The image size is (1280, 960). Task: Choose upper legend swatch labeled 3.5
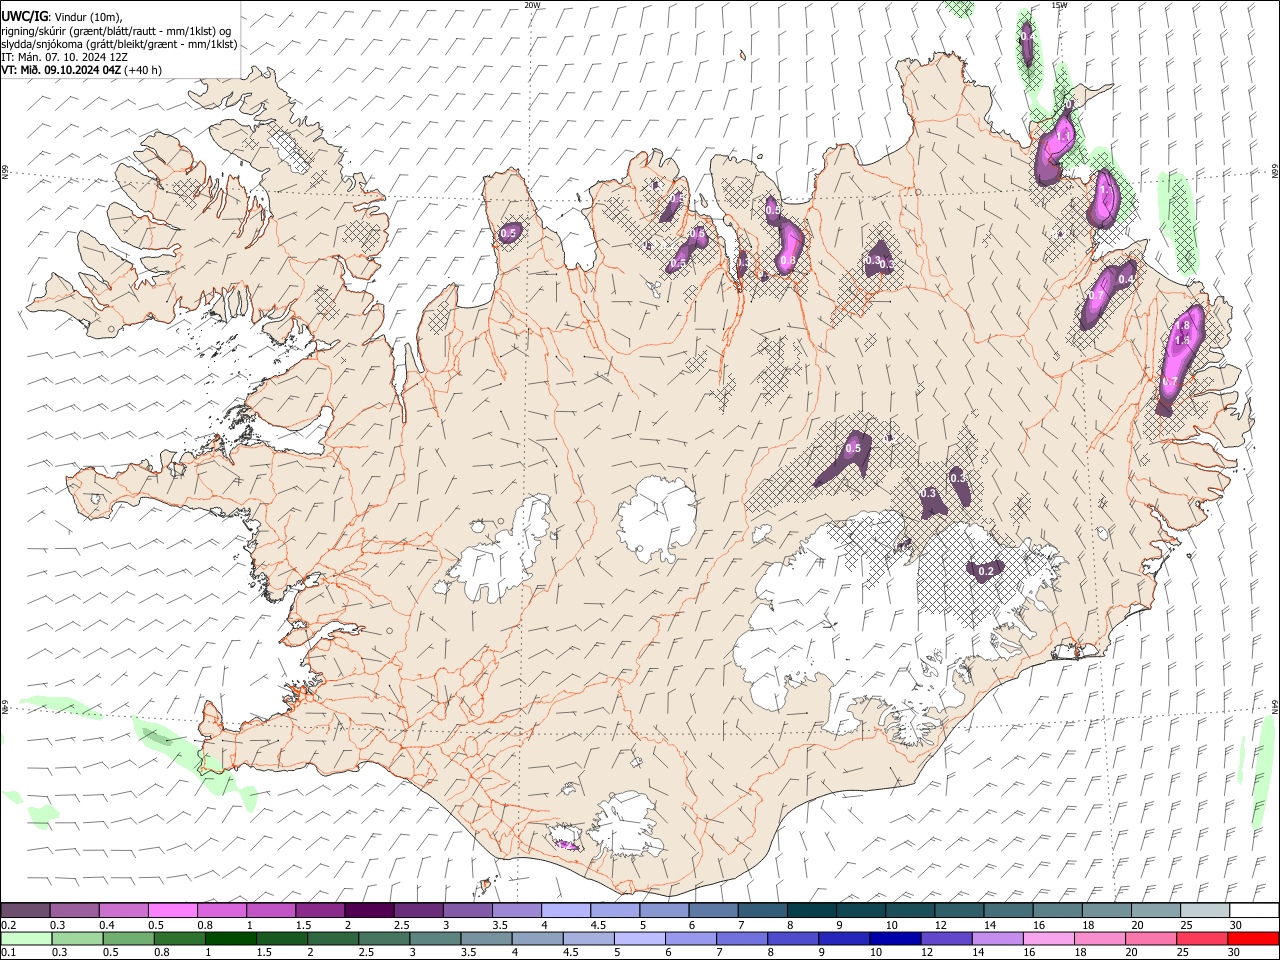(x=515, y=910)
